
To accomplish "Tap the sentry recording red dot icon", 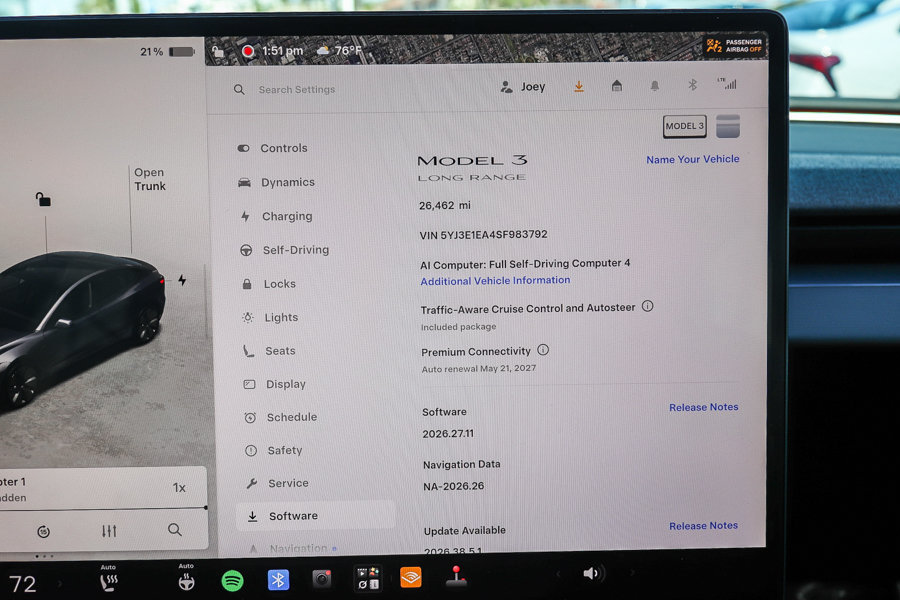I will tap(247, 51).
